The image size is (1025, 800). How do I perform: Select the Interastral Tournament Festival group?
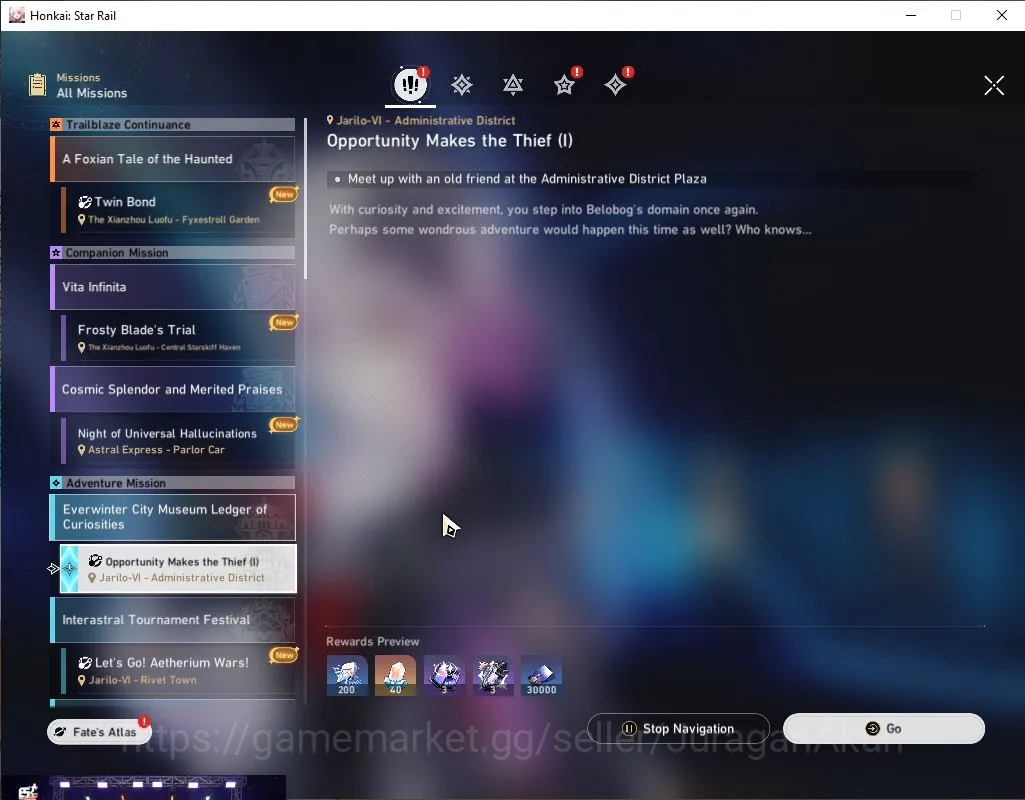pyautogui.click(x=173, y=620)
